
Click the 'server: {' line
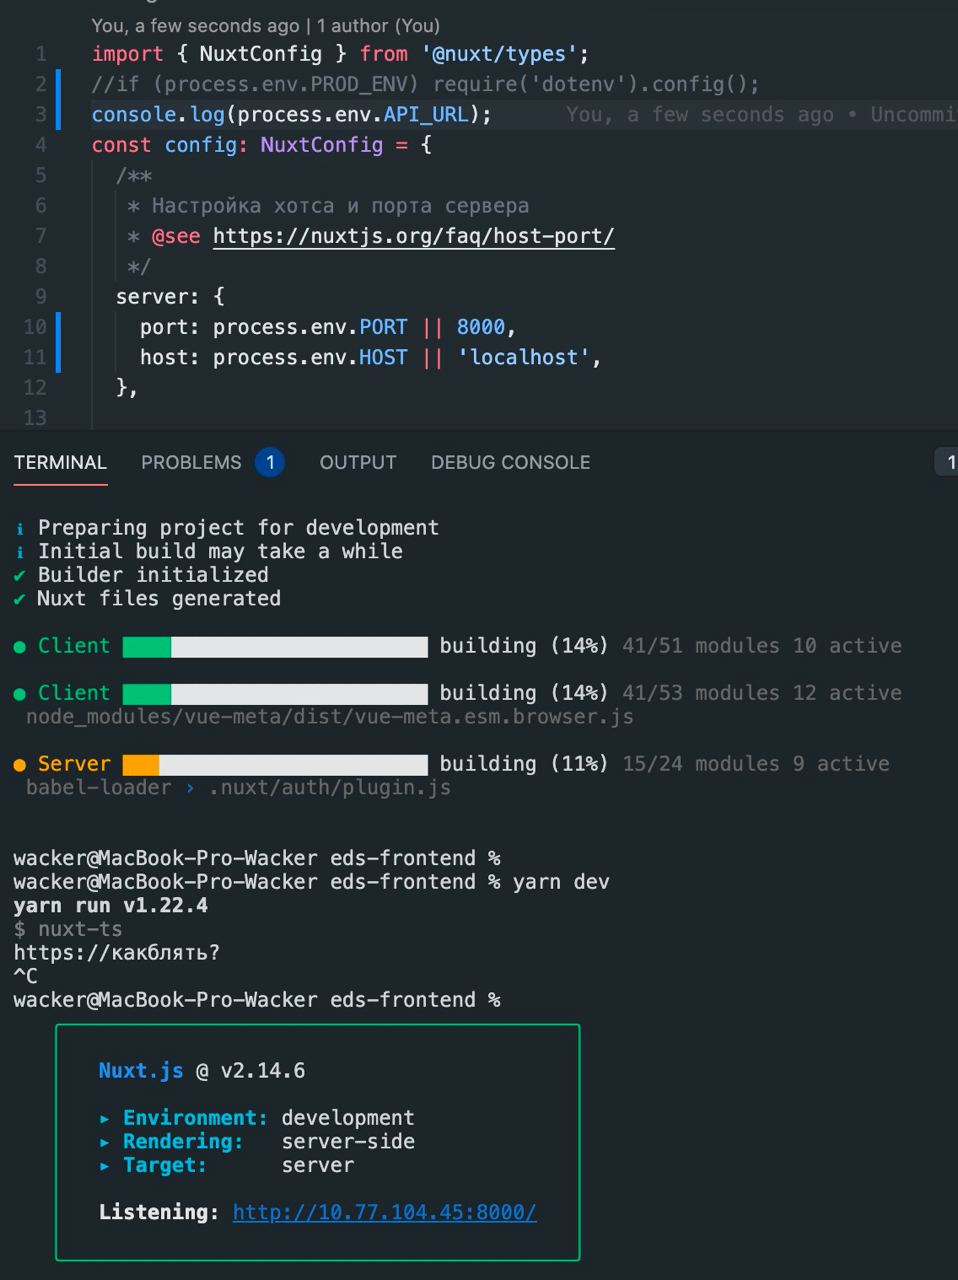[x=170, y=297]
